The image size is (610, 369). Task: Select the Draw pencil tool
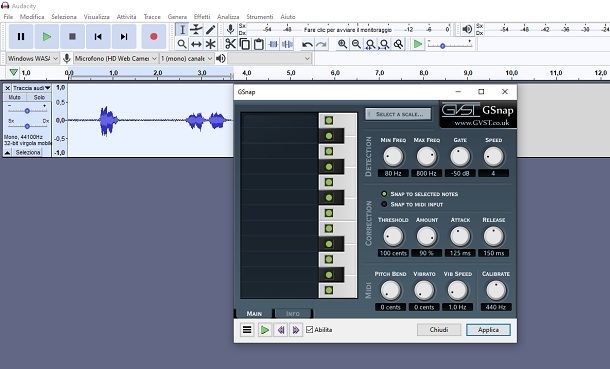210,30
